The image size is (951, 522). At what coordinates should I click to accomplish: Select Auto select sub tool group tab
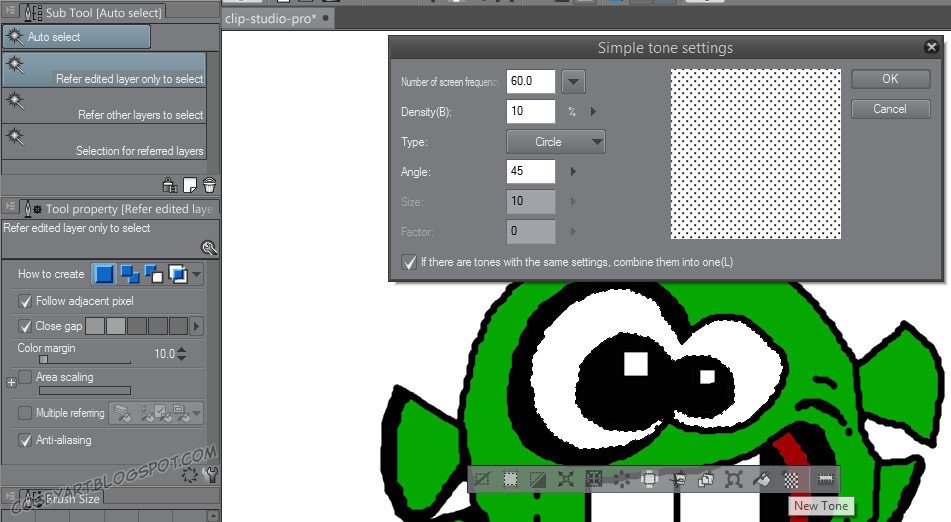76,37
